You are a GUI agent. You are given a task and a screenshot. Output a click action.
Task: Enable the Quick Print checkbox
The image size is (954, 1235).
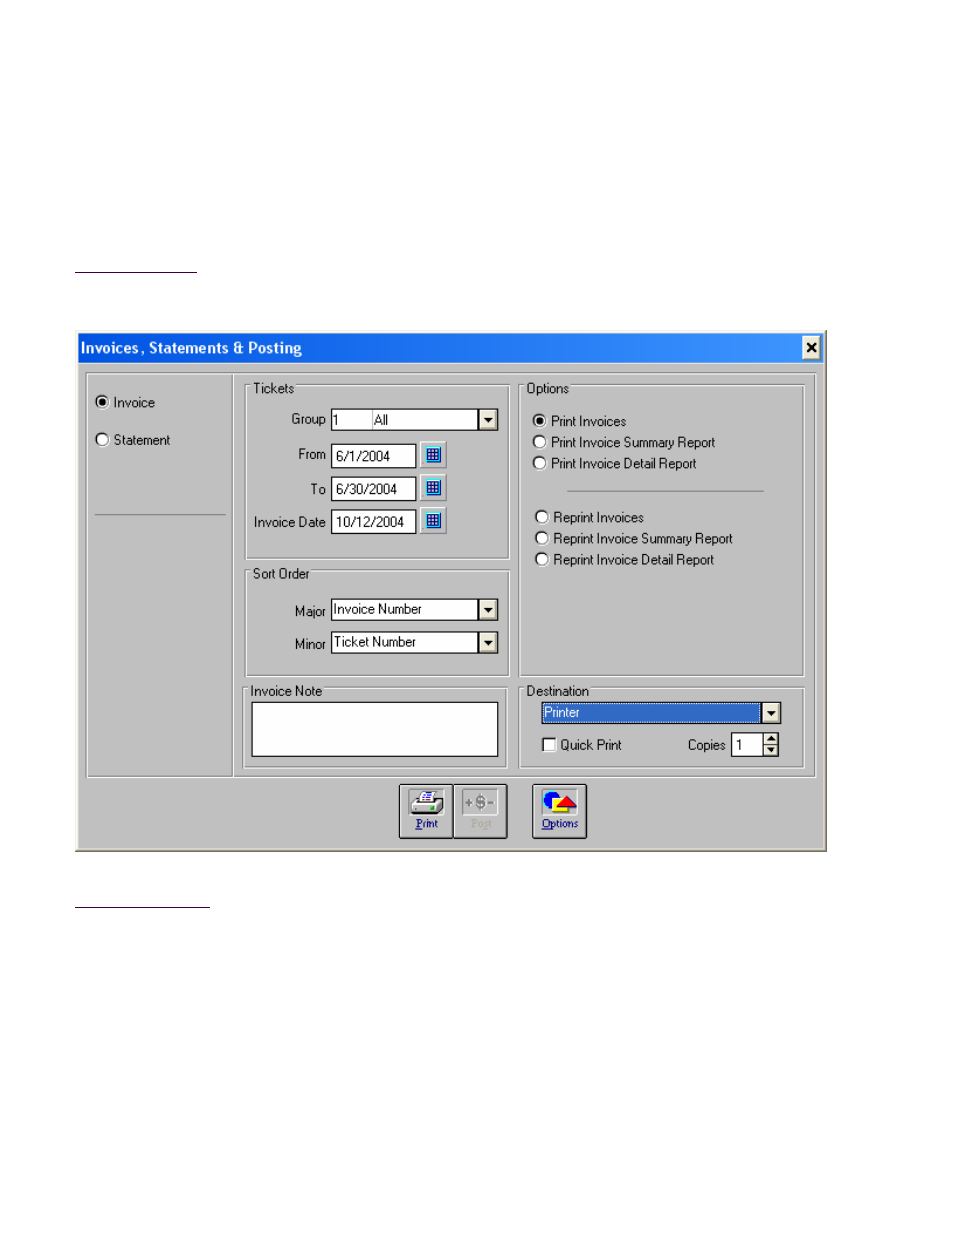point(549,745)
